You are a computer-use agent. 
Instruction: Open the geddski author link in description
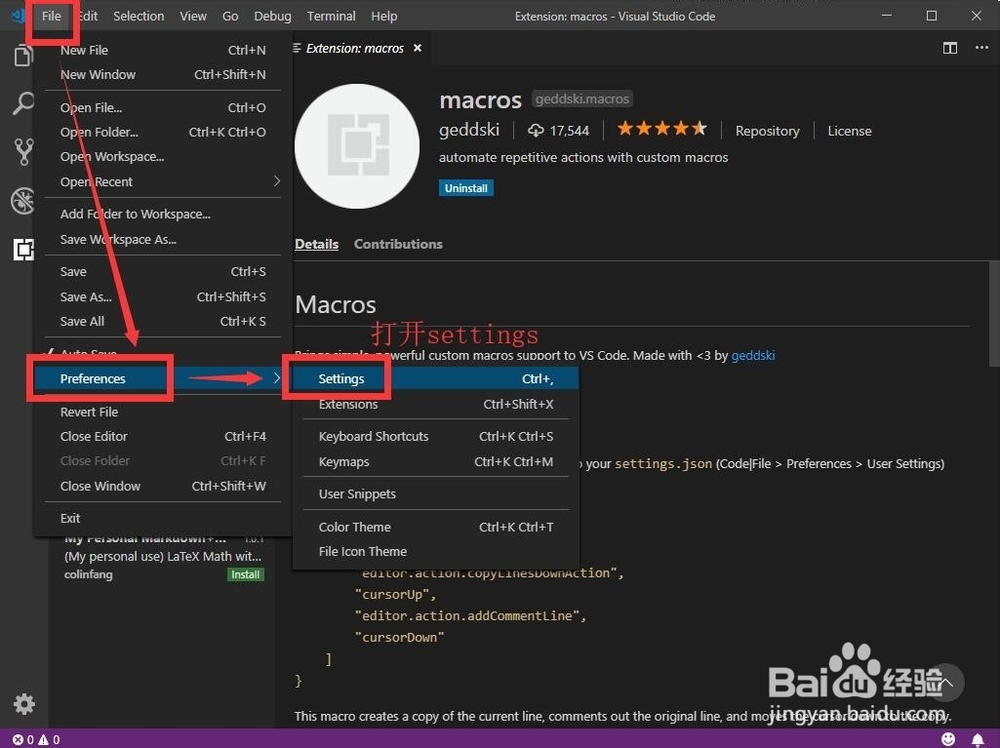(753, 355)
